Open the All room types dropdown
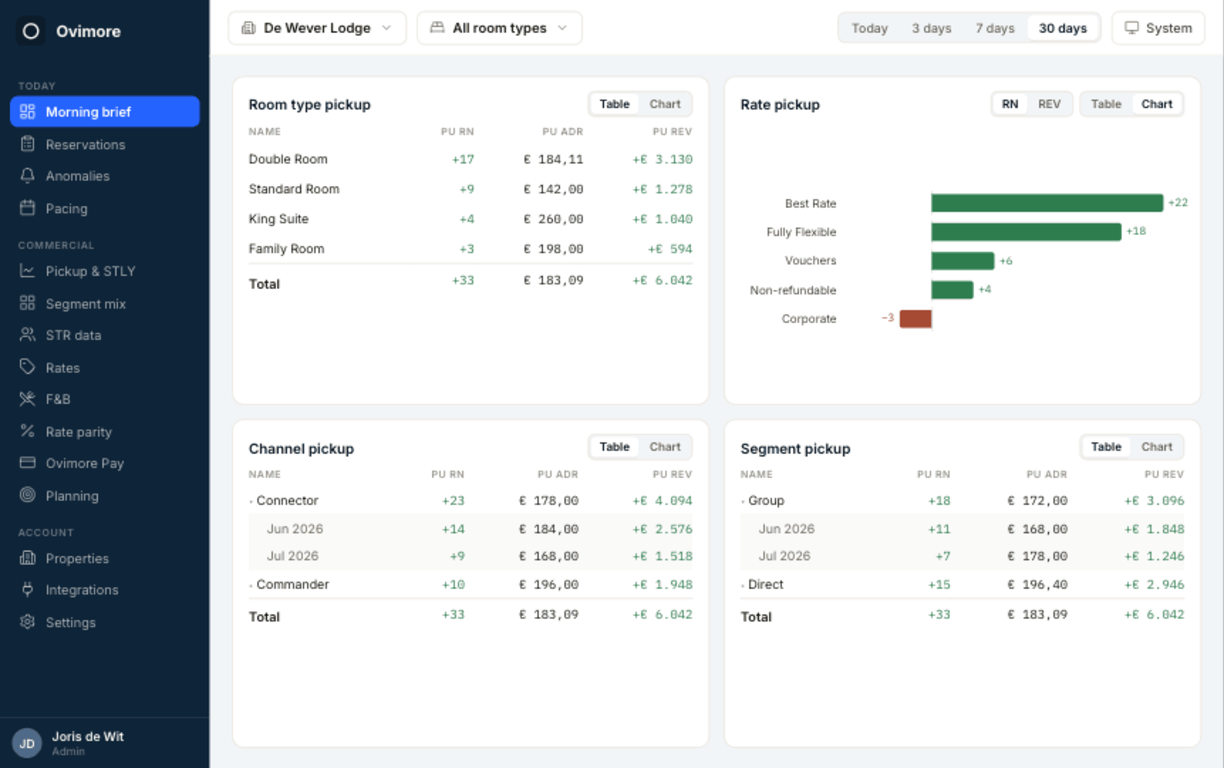 pyautogui.click(x=499, y=28)
